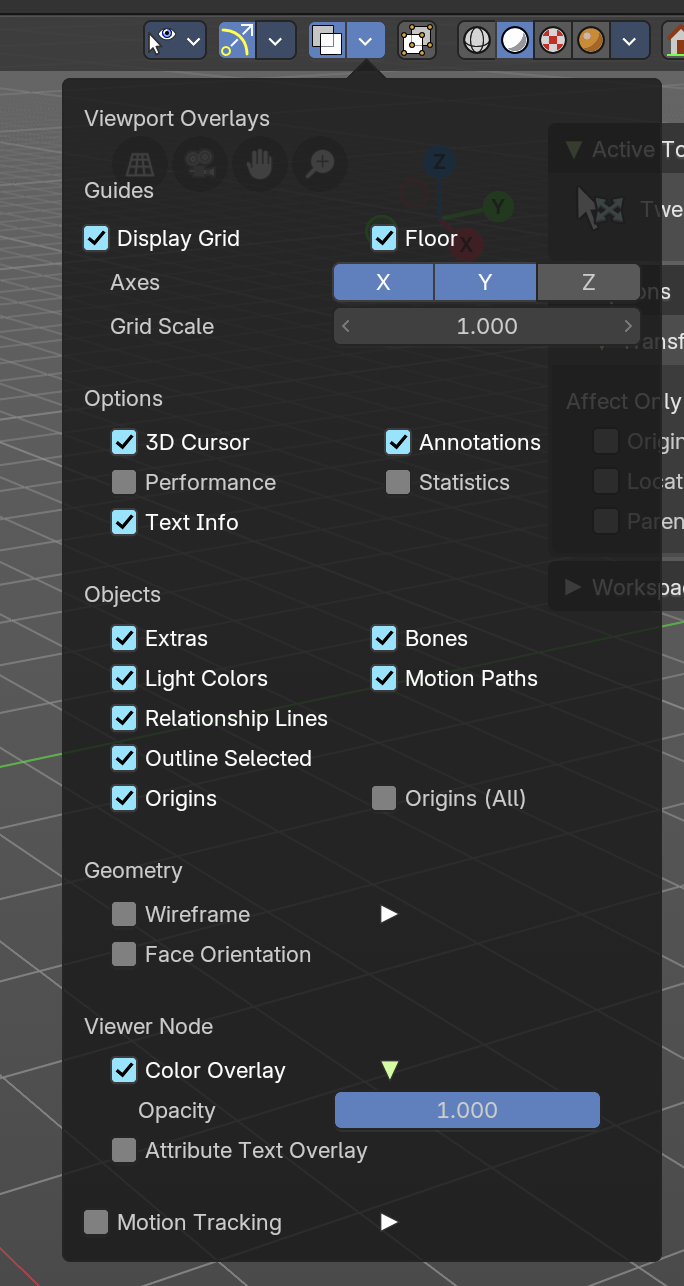Uncheck the Relationship Lines checkbox
This screenshot has width=684, height=1286.
pos(124,718)
